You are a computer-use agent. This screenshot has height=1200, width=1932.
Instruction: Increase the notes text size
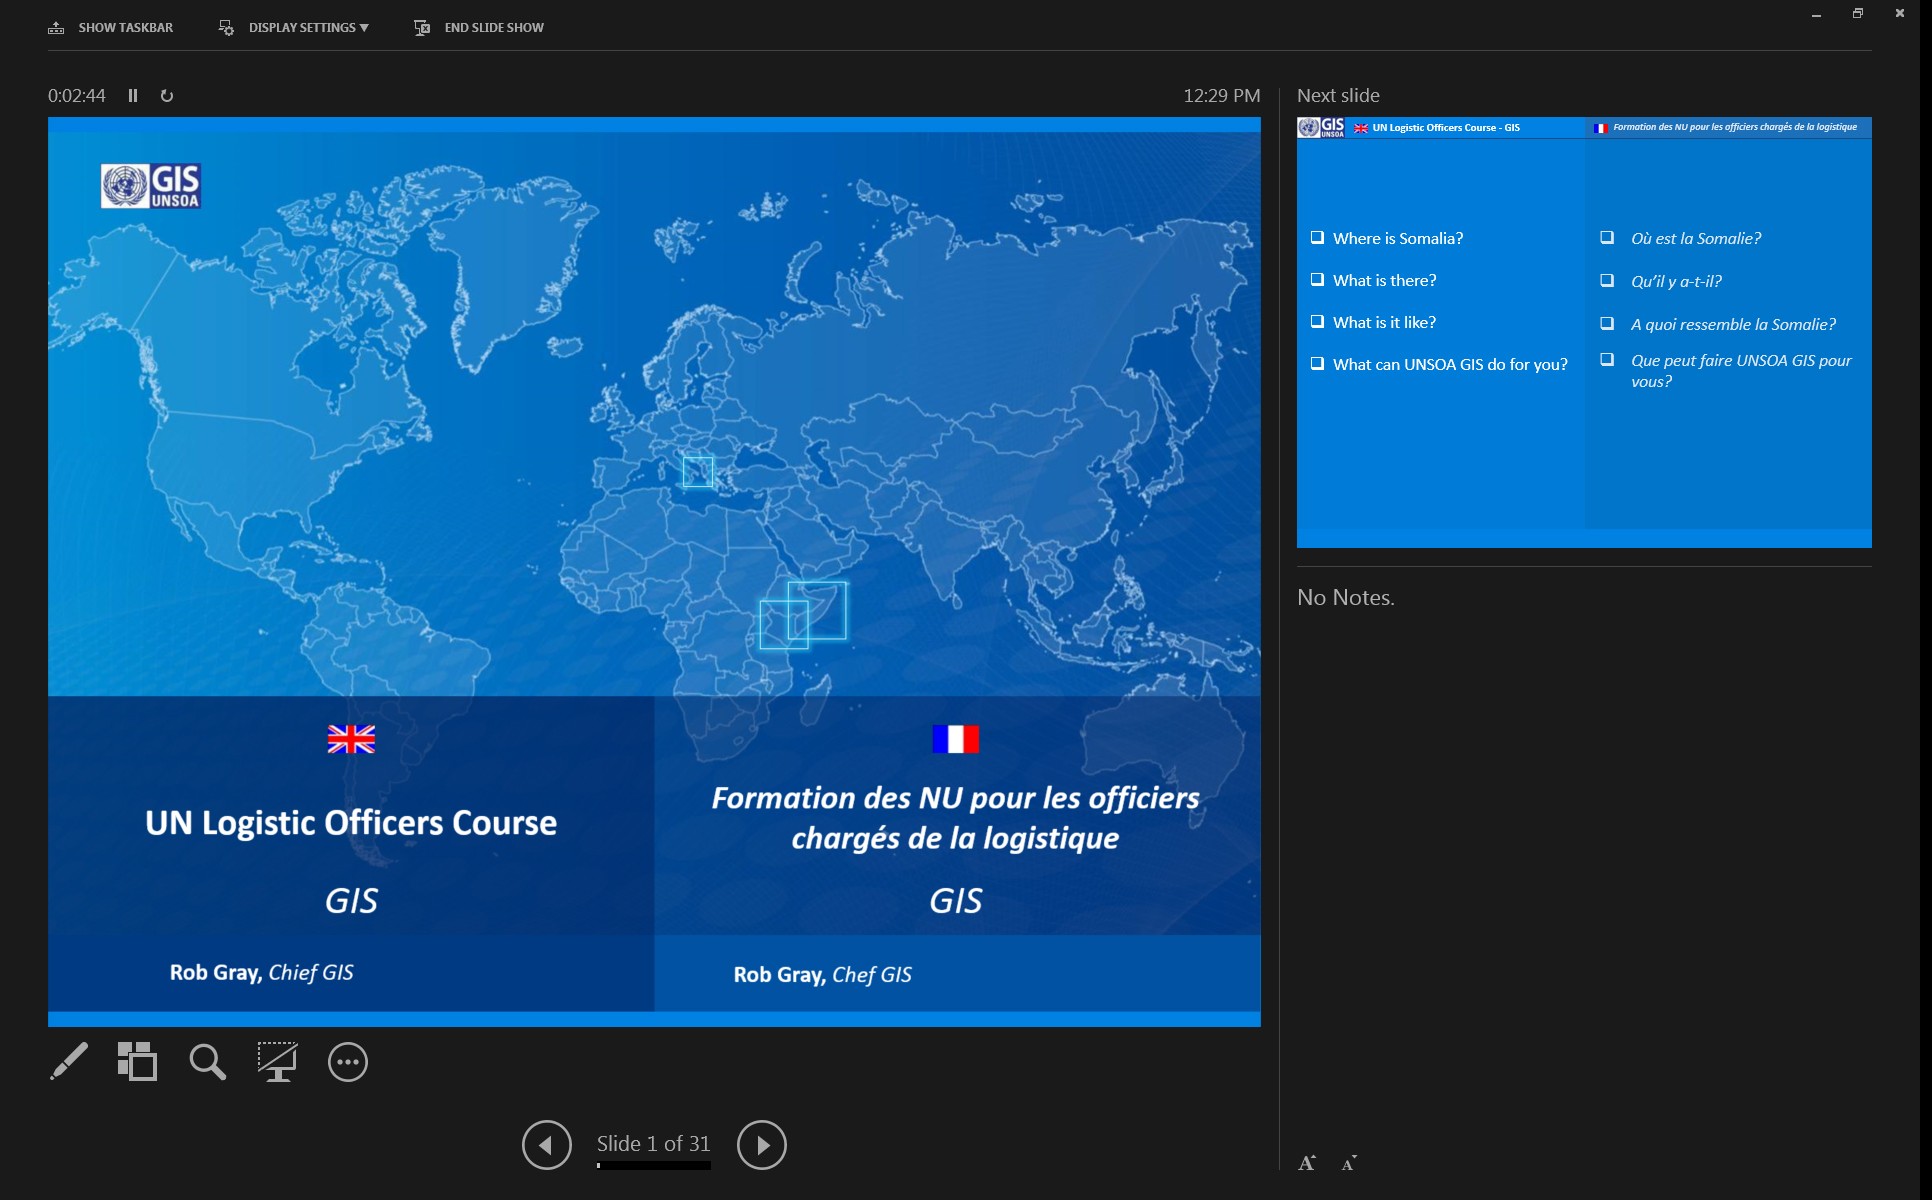click(x=1307, y=1163)
